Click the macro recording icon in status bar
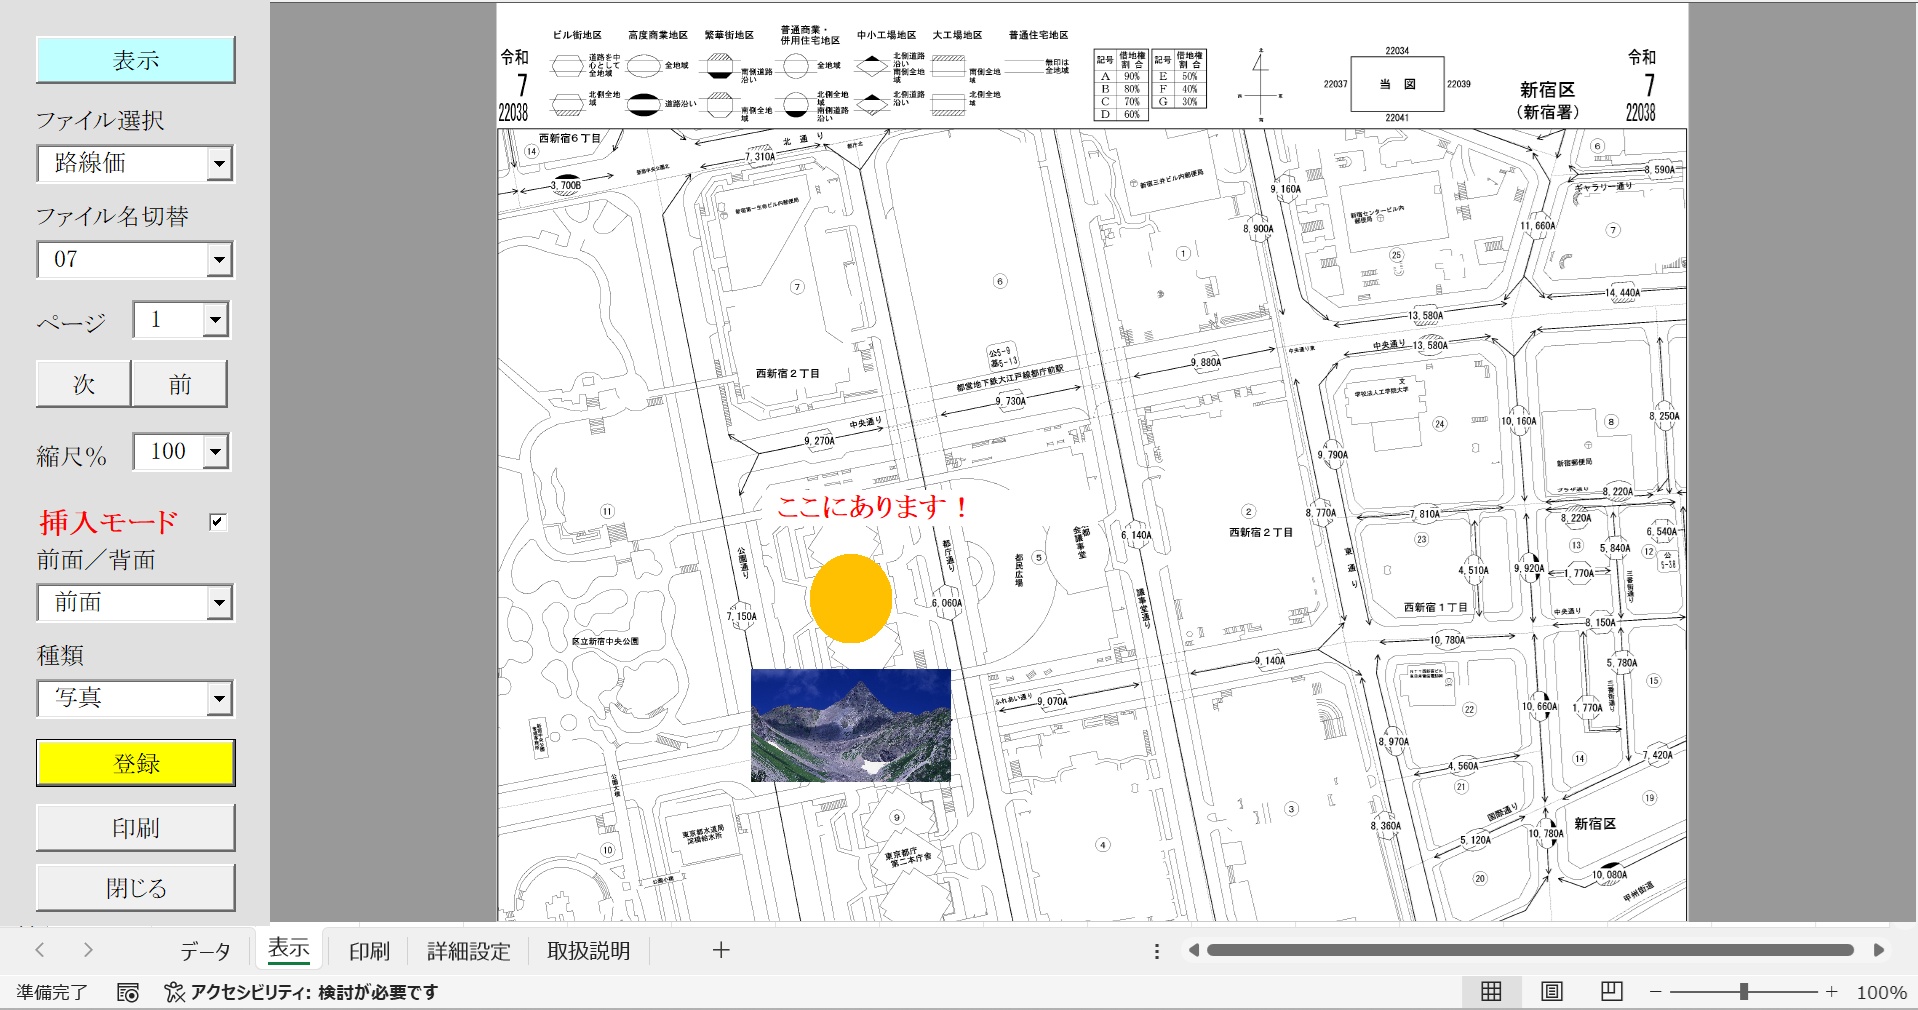The width and height of the screenshot is (1918, 1010). click(128, 992)
